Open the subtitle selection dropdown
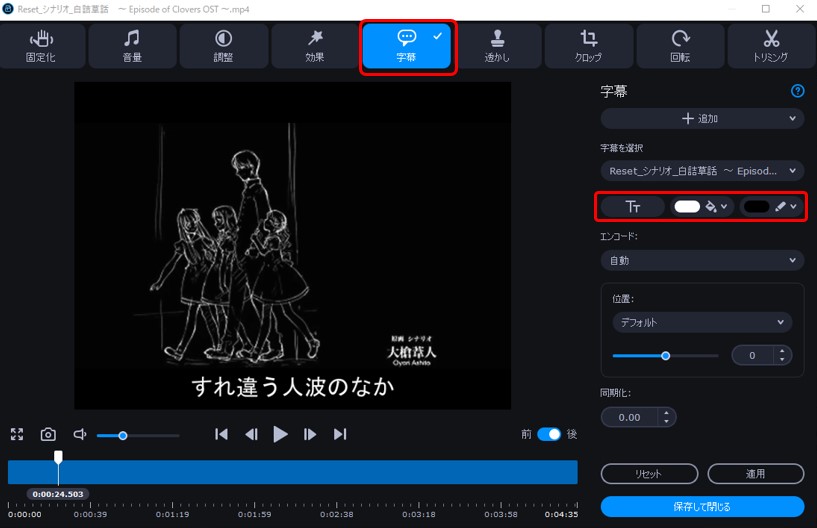817x528 pixels. (x=702, y=171)
